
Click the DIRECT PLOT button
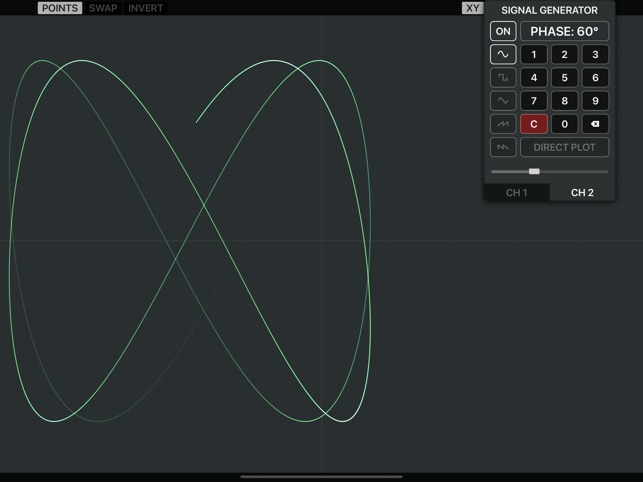[x=564, y=147]
